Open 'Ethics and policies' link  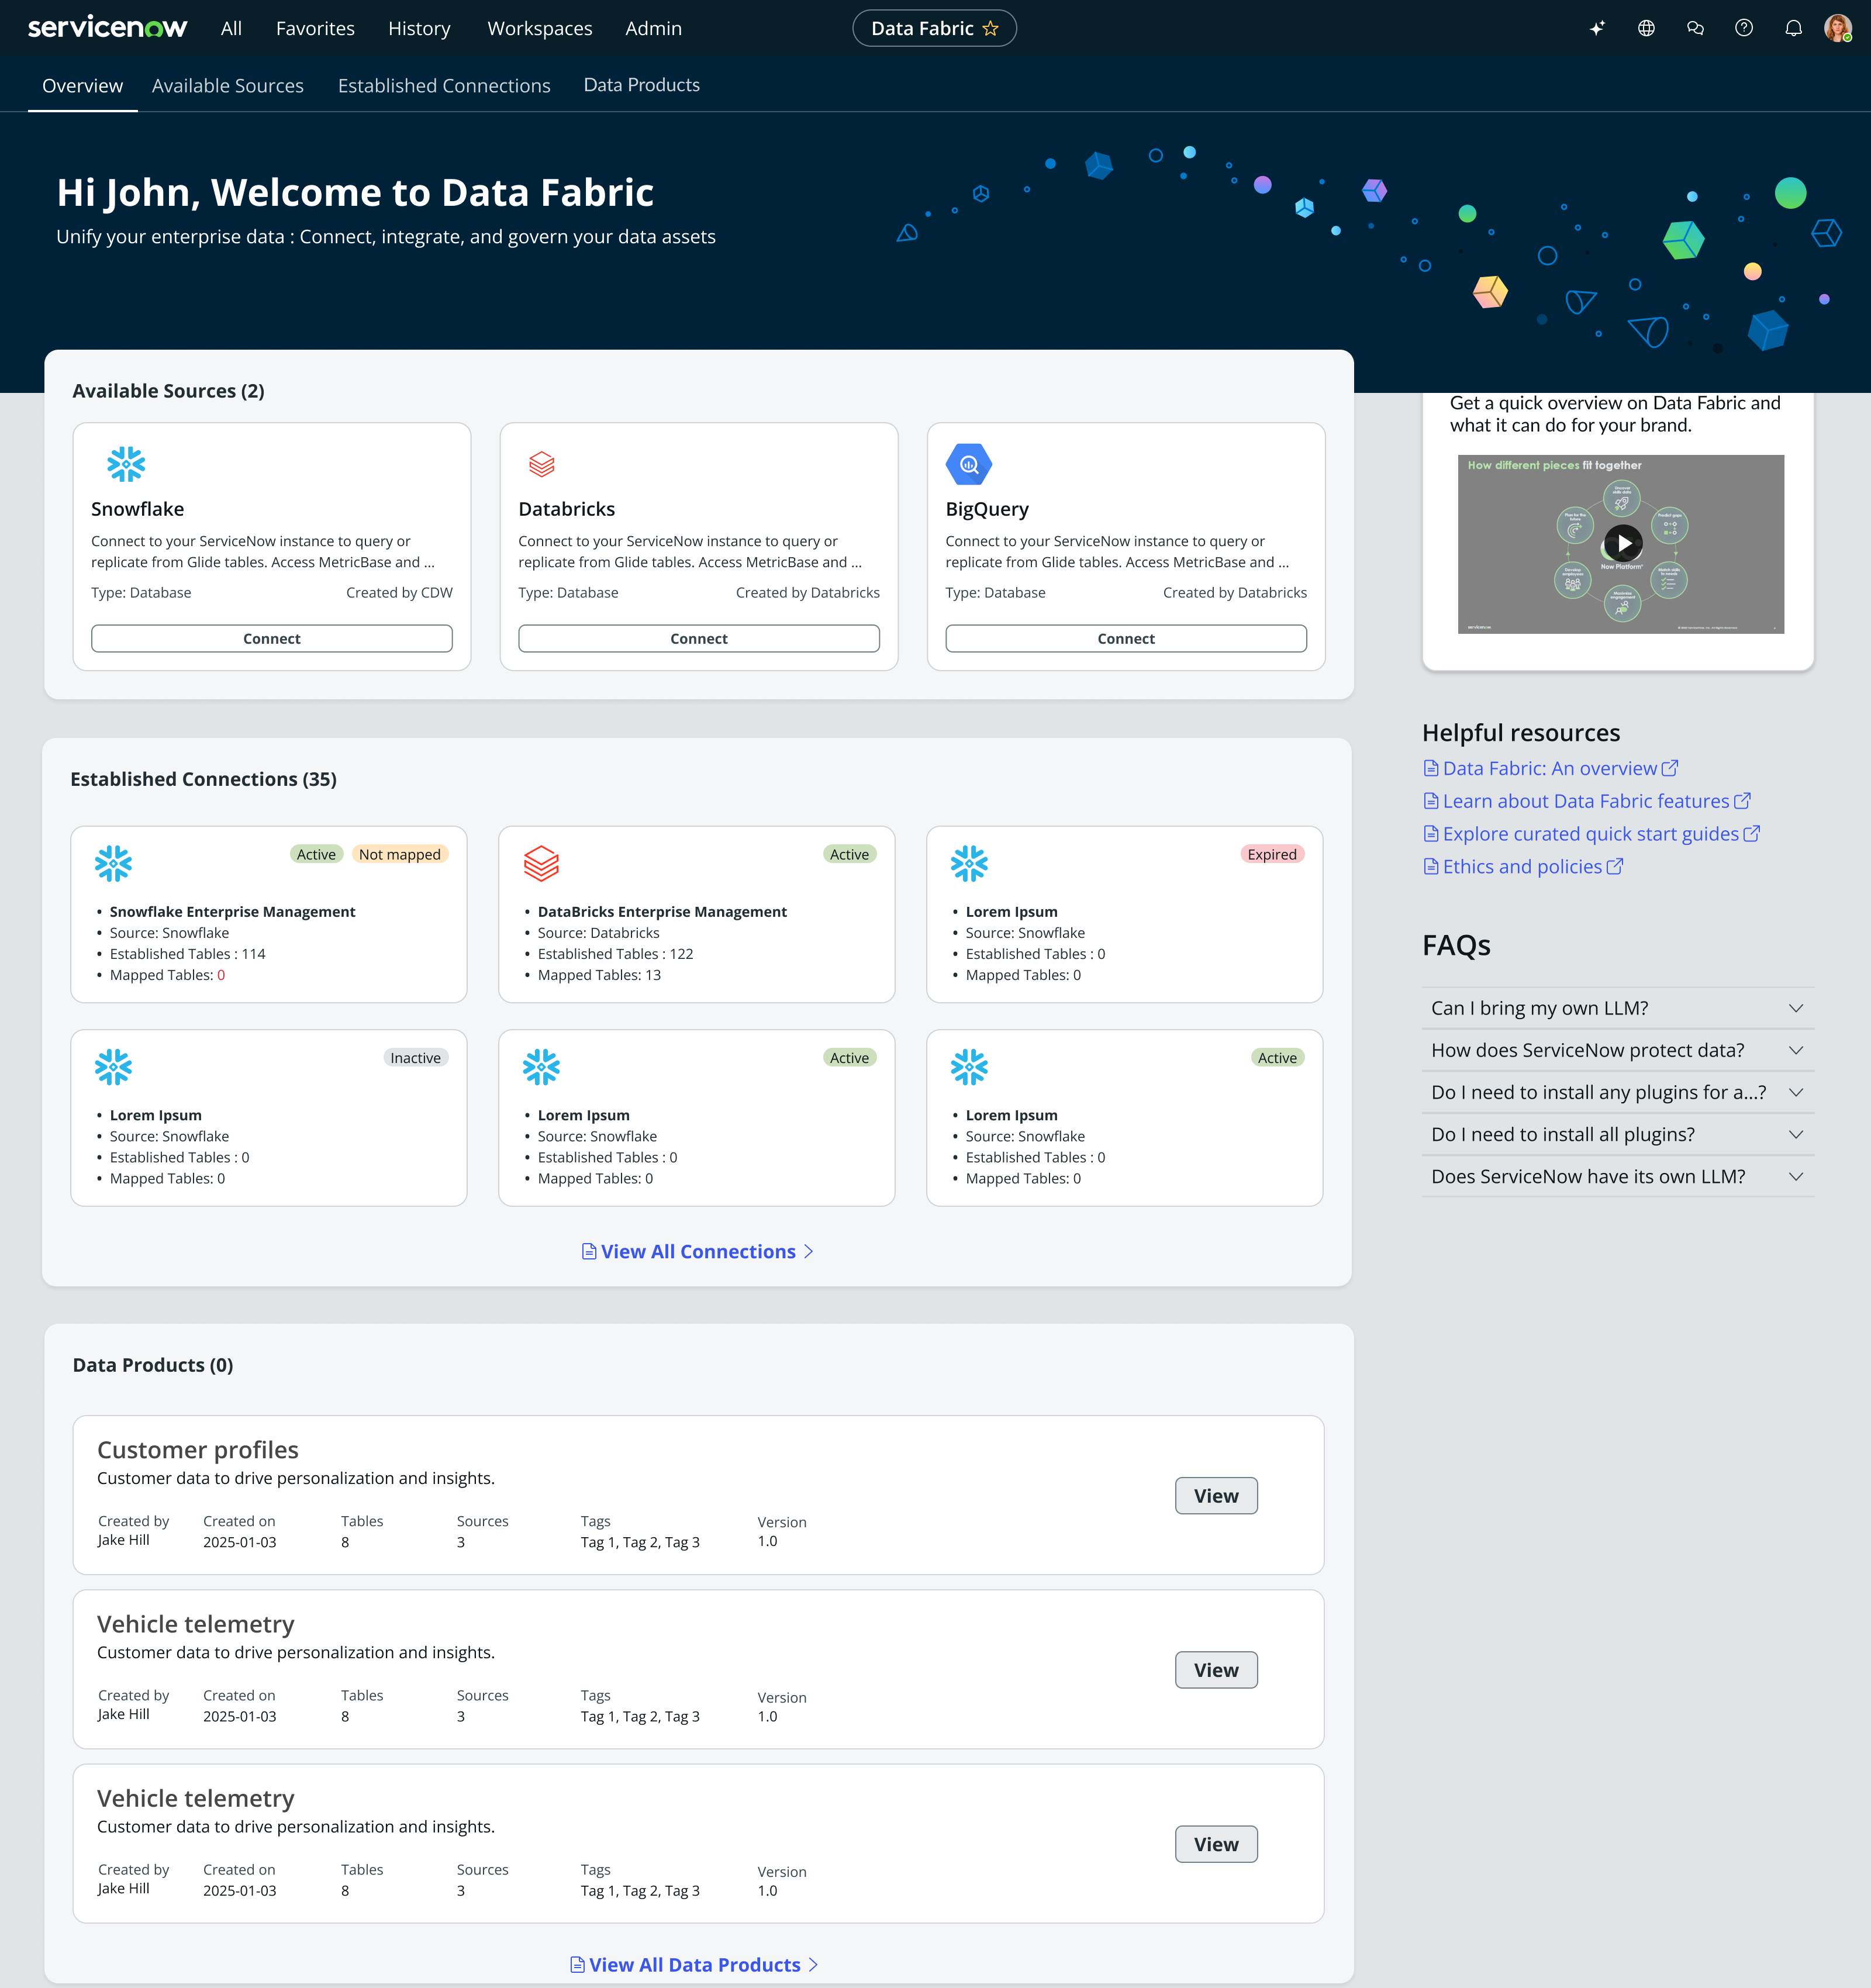1522,867
